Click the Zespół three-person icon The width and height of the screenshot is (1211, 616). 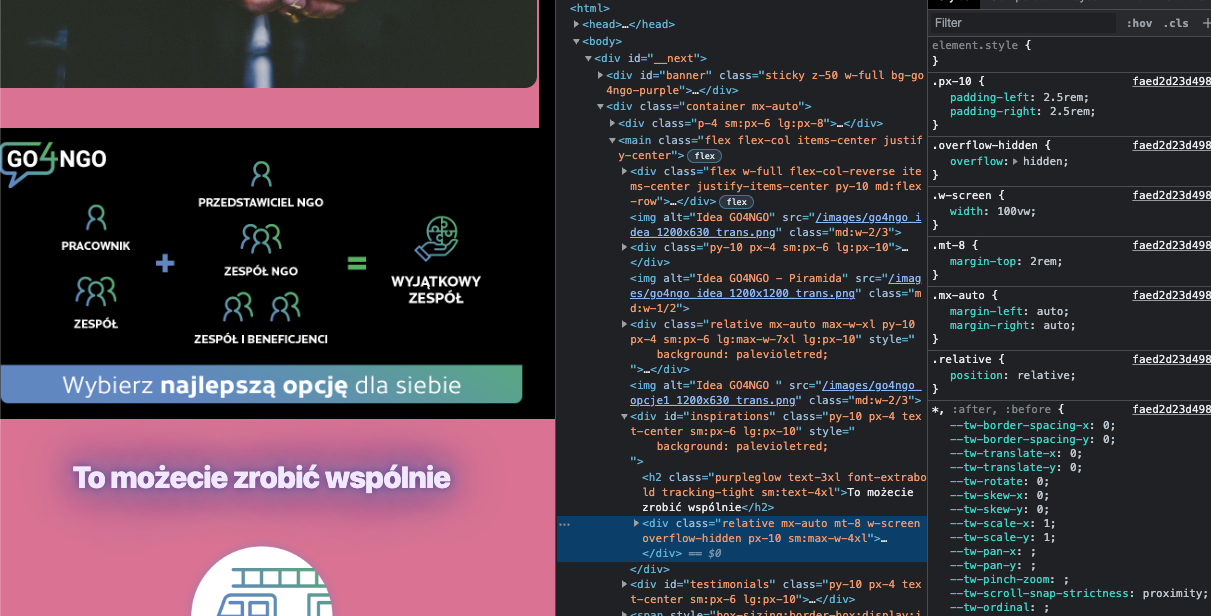pos(96,291)
